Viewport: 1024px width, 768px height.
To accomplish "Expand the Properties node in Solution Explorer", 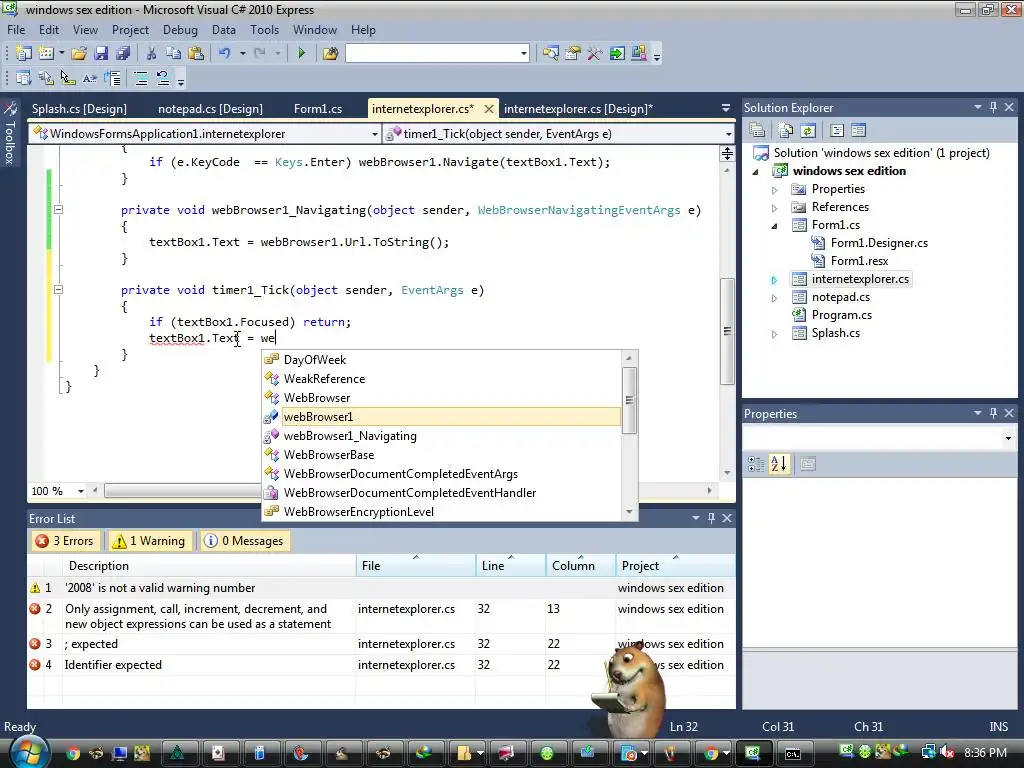I will pos(775,190).
